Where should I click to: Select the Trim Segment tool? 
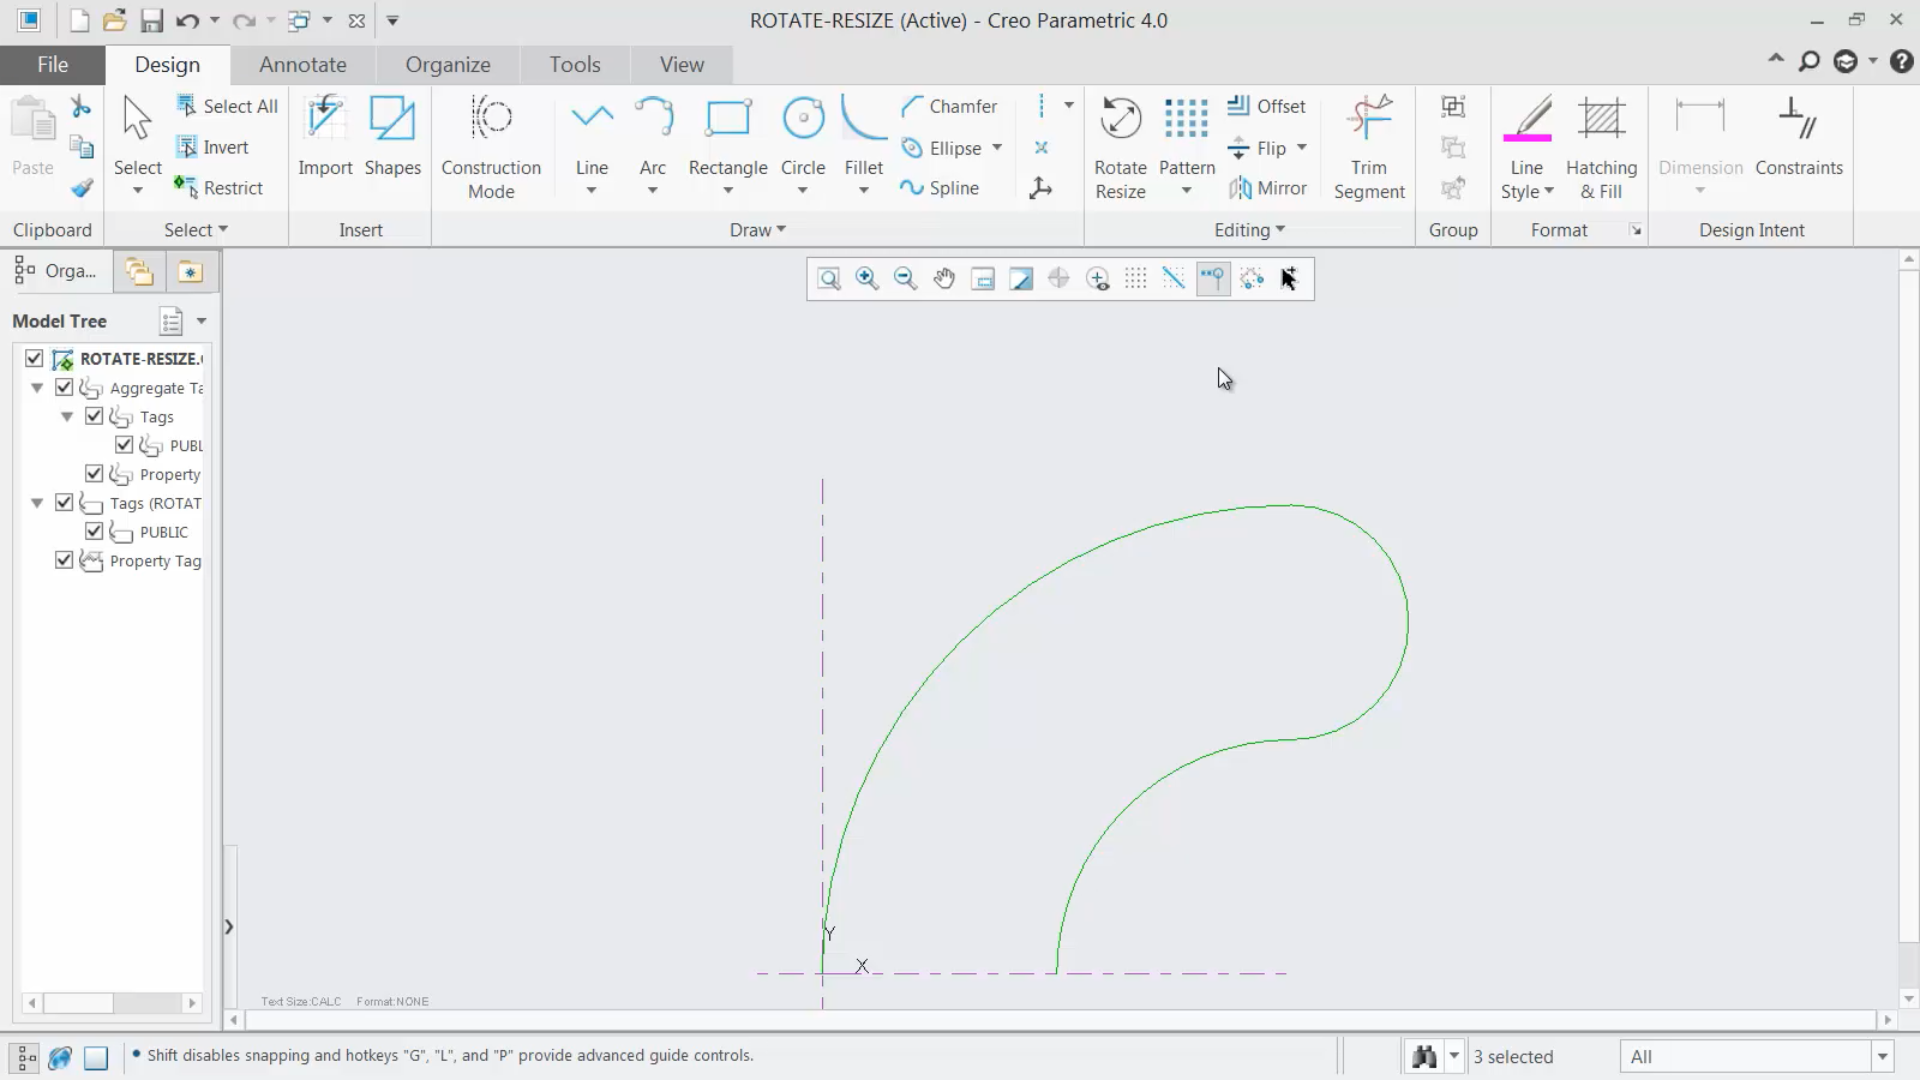1369,140
